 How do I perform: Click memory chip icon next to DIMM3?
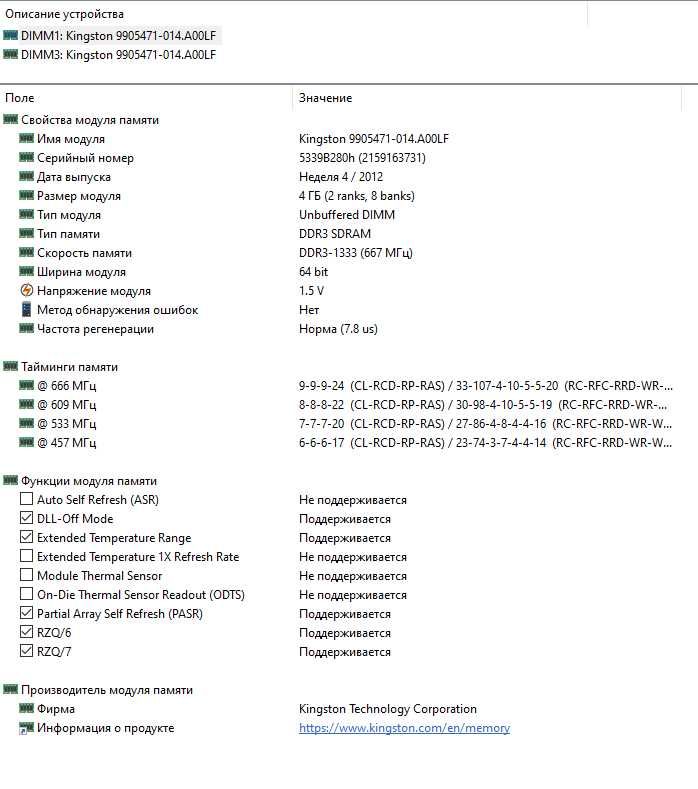pyautogui.click(x=10, y=54)
